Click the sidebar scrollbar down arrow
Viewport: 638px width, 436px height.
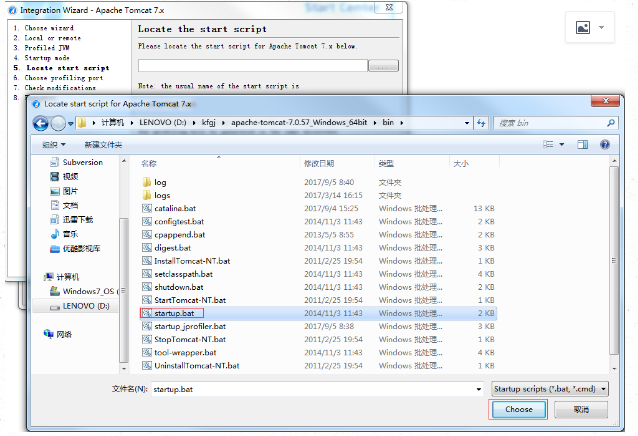click(x=124, y=369)
